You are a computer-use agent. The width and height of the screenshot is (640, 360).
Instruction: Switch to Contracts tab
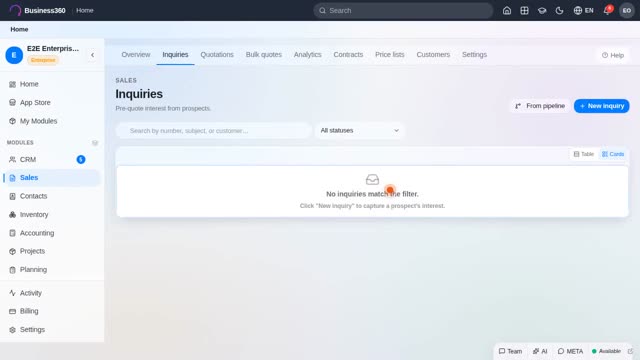click(x=348, y=55)
